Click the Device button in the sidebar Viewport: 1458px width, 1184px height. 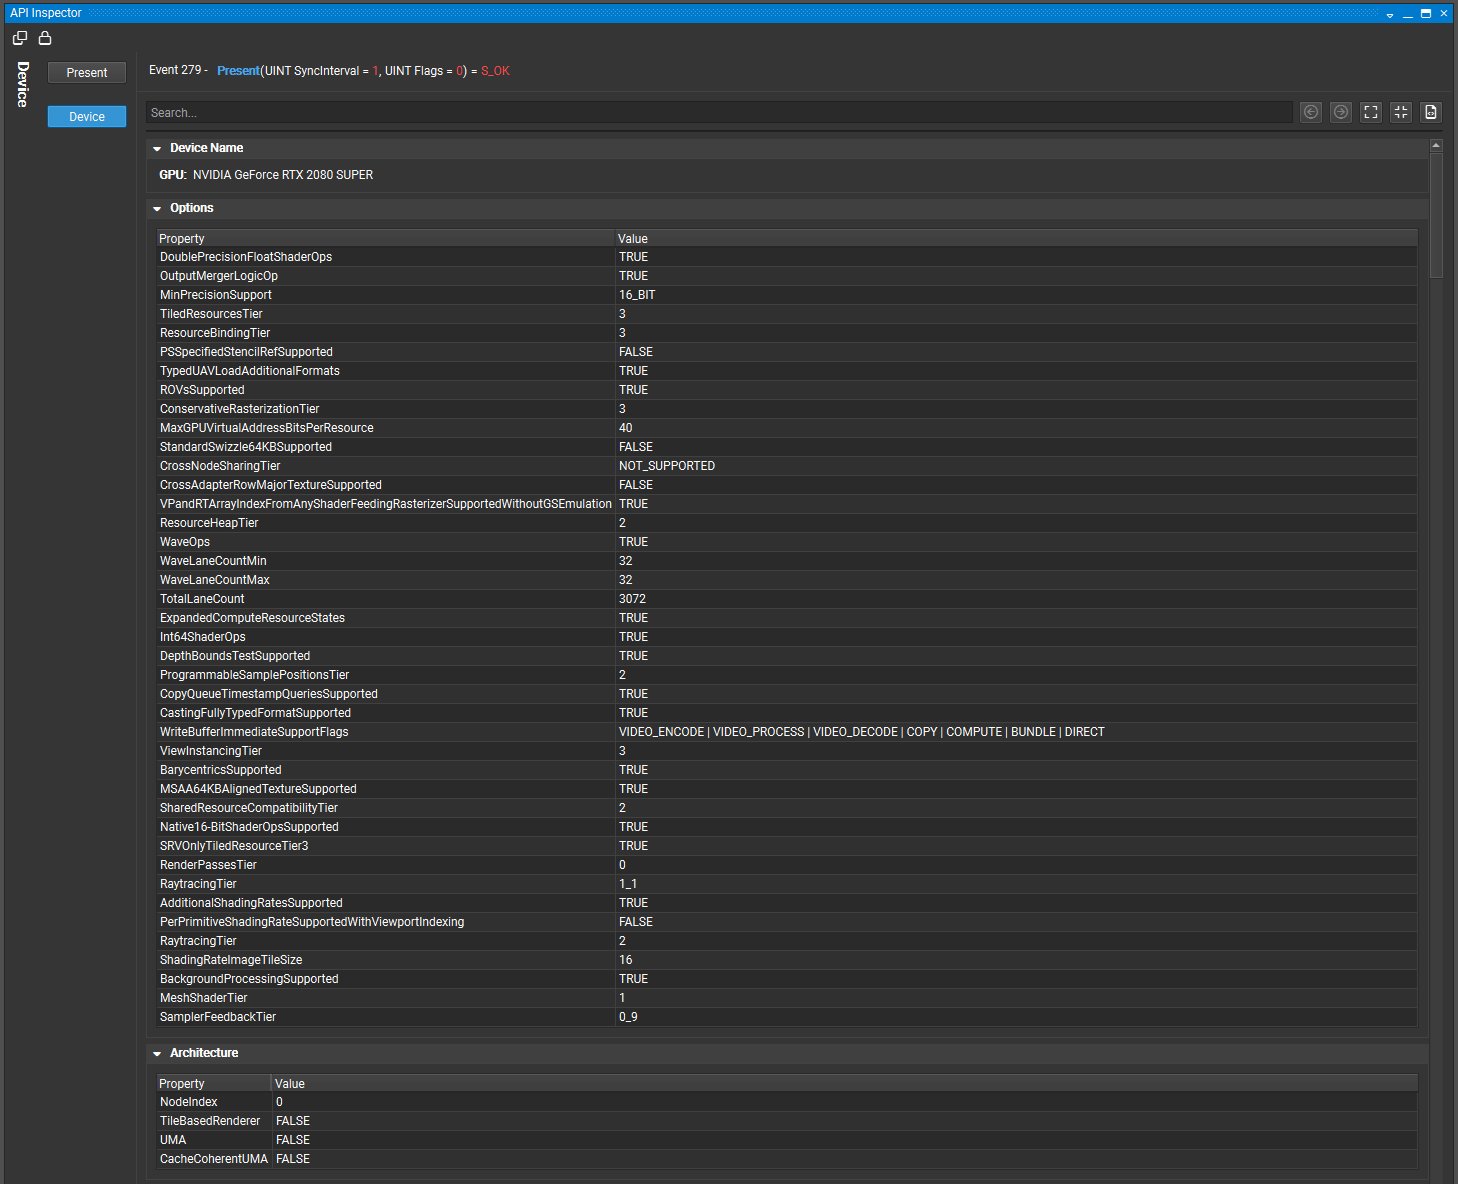click(86, 116)
